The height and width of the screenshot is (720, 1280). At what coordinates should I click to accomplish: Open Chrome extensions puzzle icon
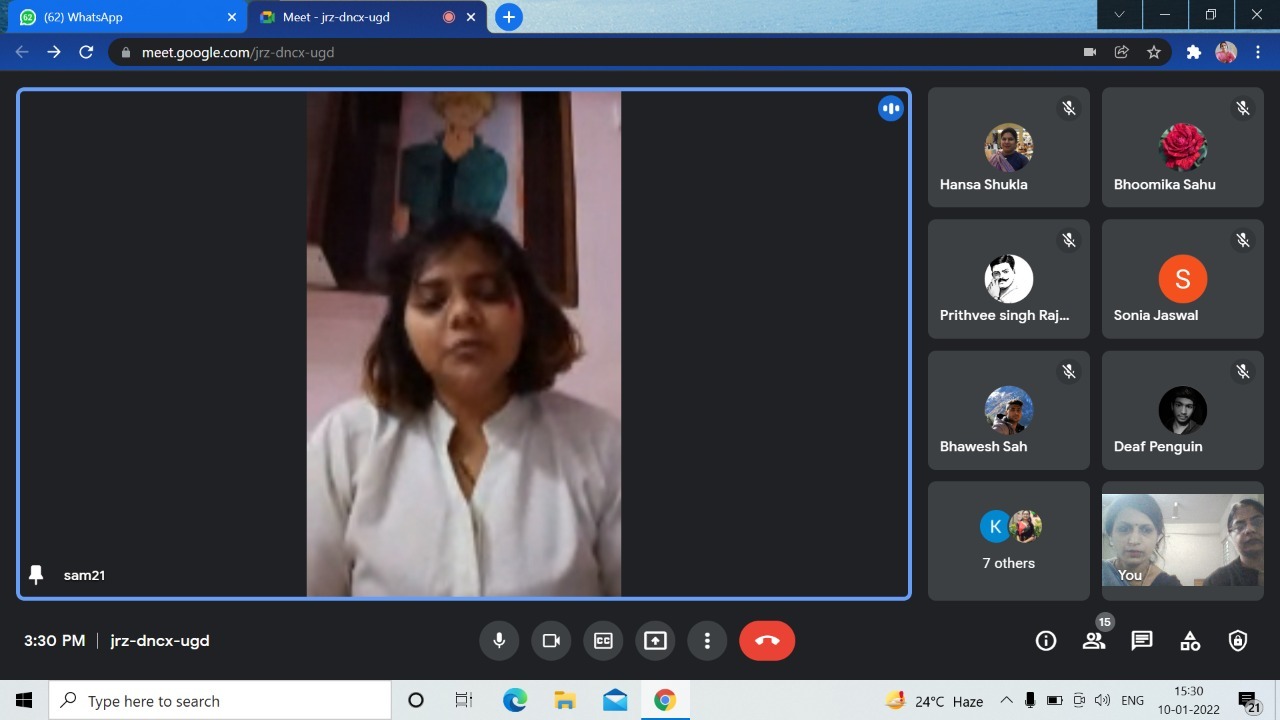1194,52
